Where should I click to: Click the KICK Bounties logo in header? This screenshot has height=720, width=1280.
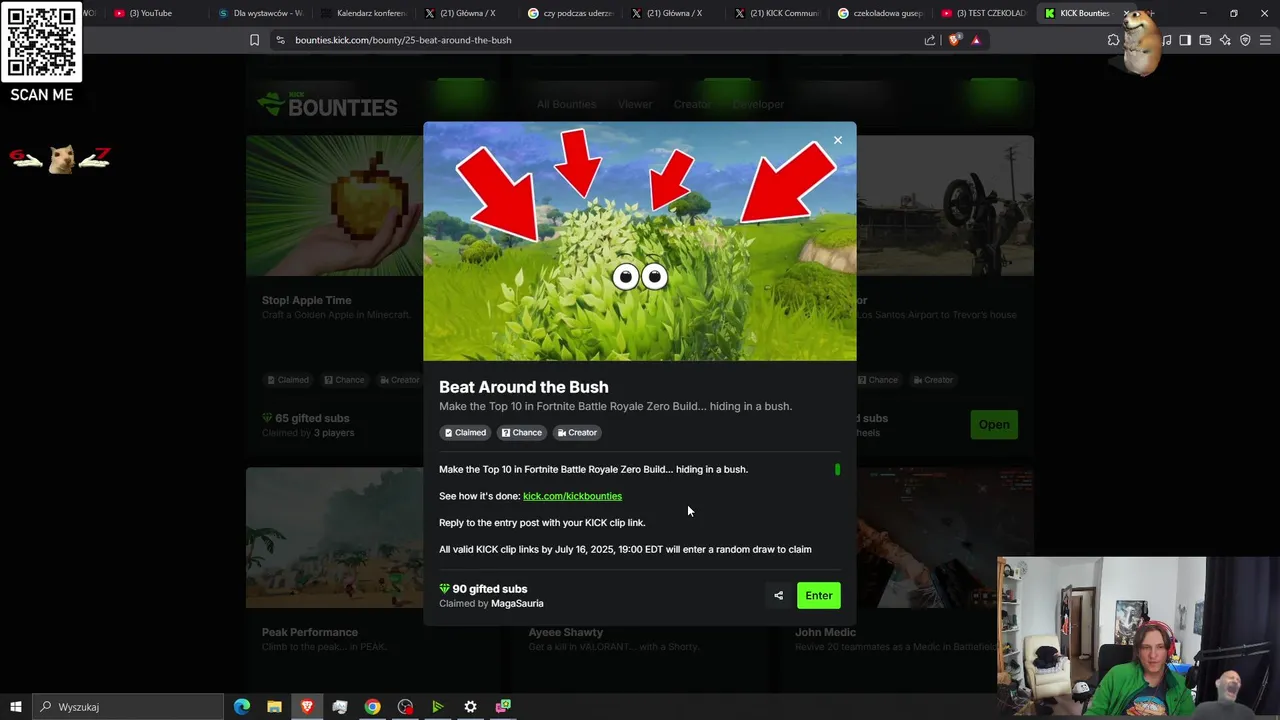(327, 104)
